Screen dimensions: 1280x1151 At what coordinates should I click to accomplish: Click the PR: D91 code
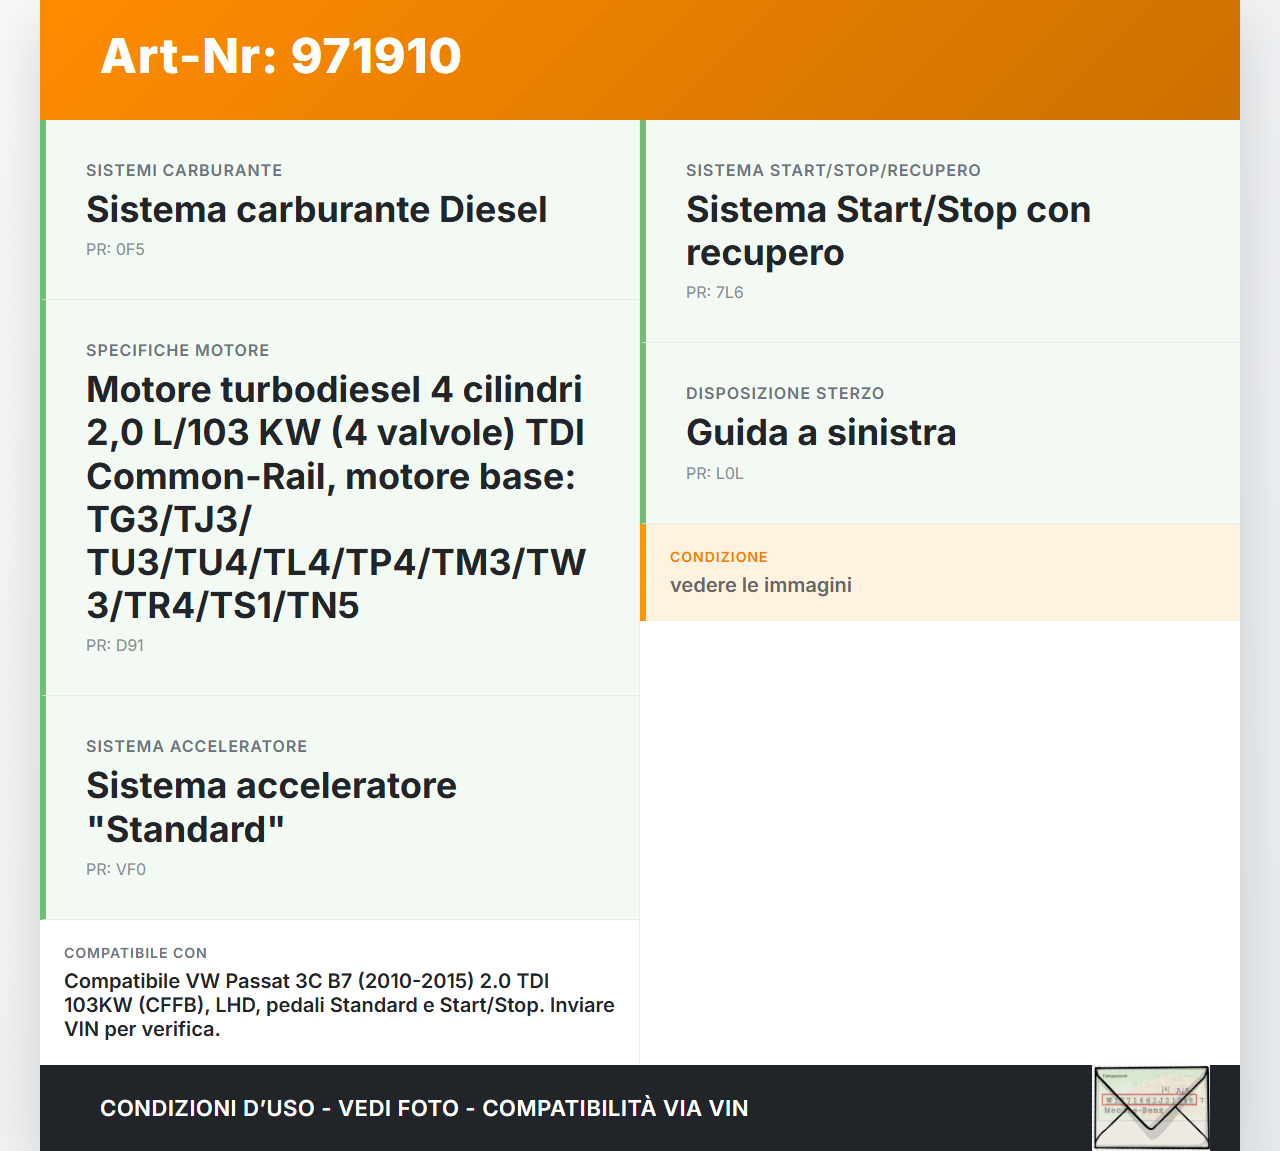(x=115, y=646)
